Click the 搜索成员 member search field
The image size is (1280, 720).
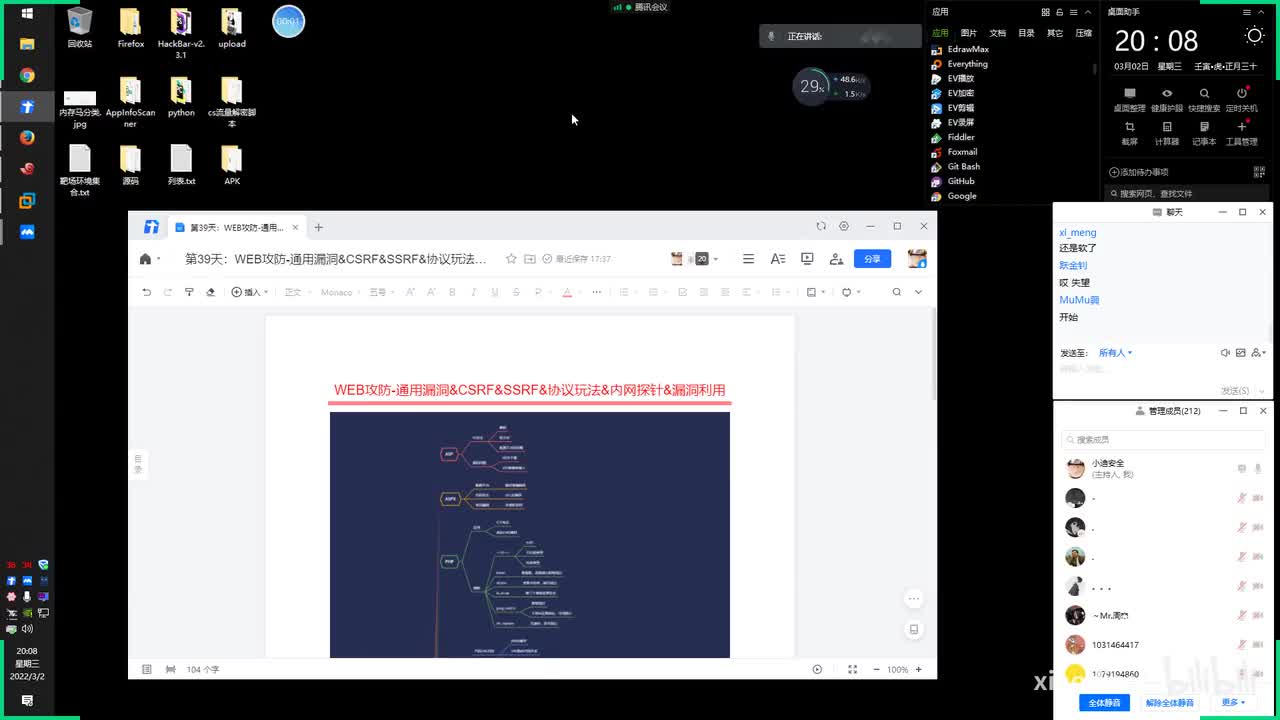coord(1162,439)
